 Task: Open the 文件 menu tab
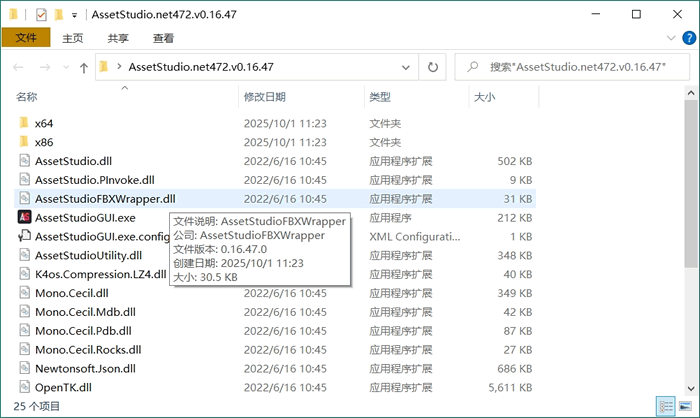coord(25,38)
